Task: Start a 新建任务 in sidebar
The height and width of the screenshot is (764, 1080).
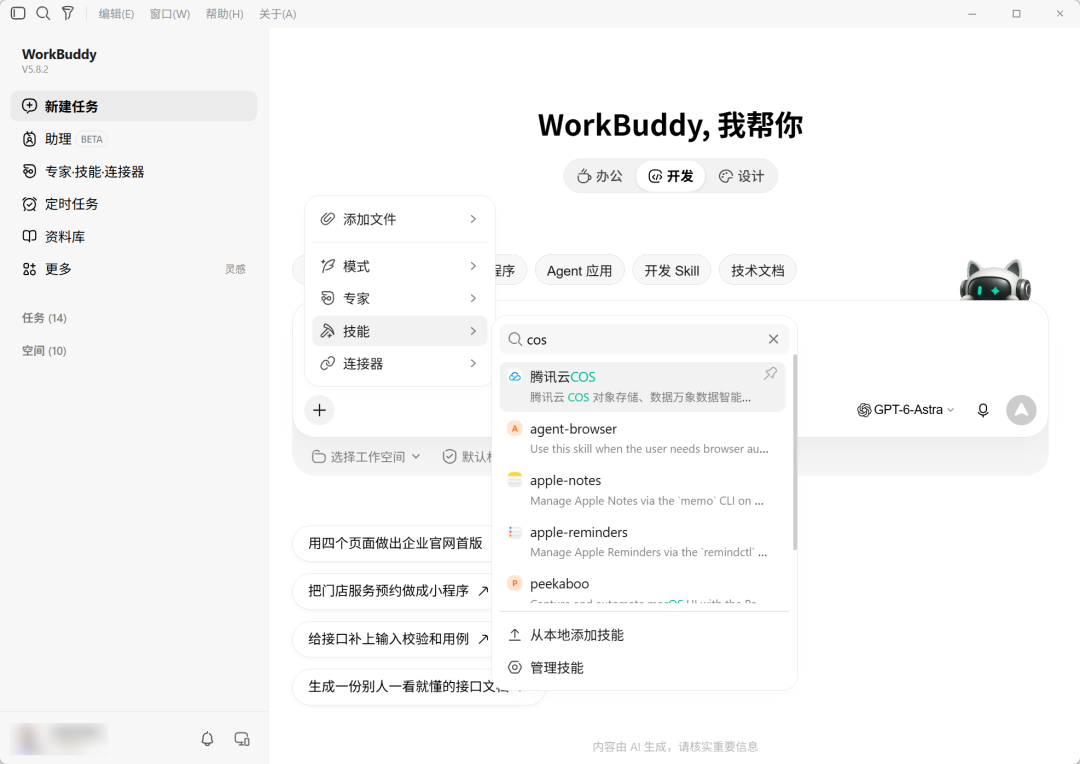Action: pyautogui.click(x=134, y=106)
